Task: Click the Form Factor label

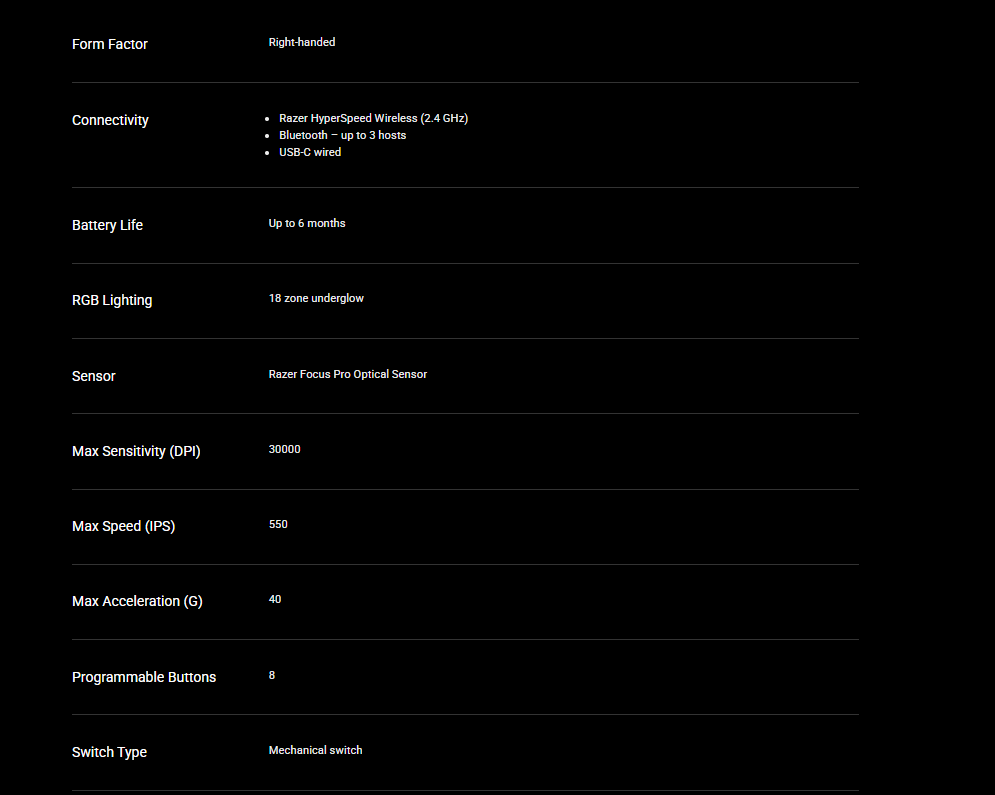Action: coord(110,44)
